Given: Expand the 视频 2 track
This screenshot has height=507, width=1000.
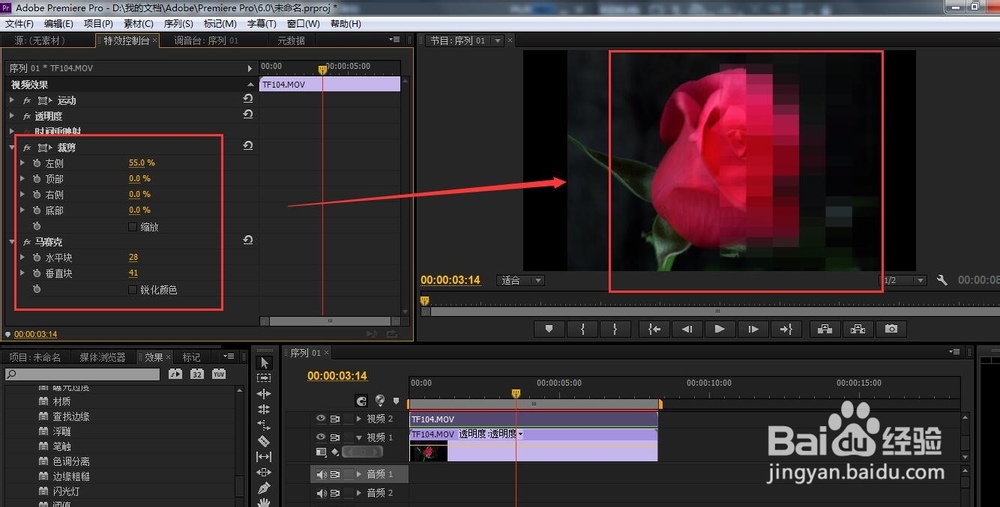Looking at the screenshot, I should tap(359, 419).
